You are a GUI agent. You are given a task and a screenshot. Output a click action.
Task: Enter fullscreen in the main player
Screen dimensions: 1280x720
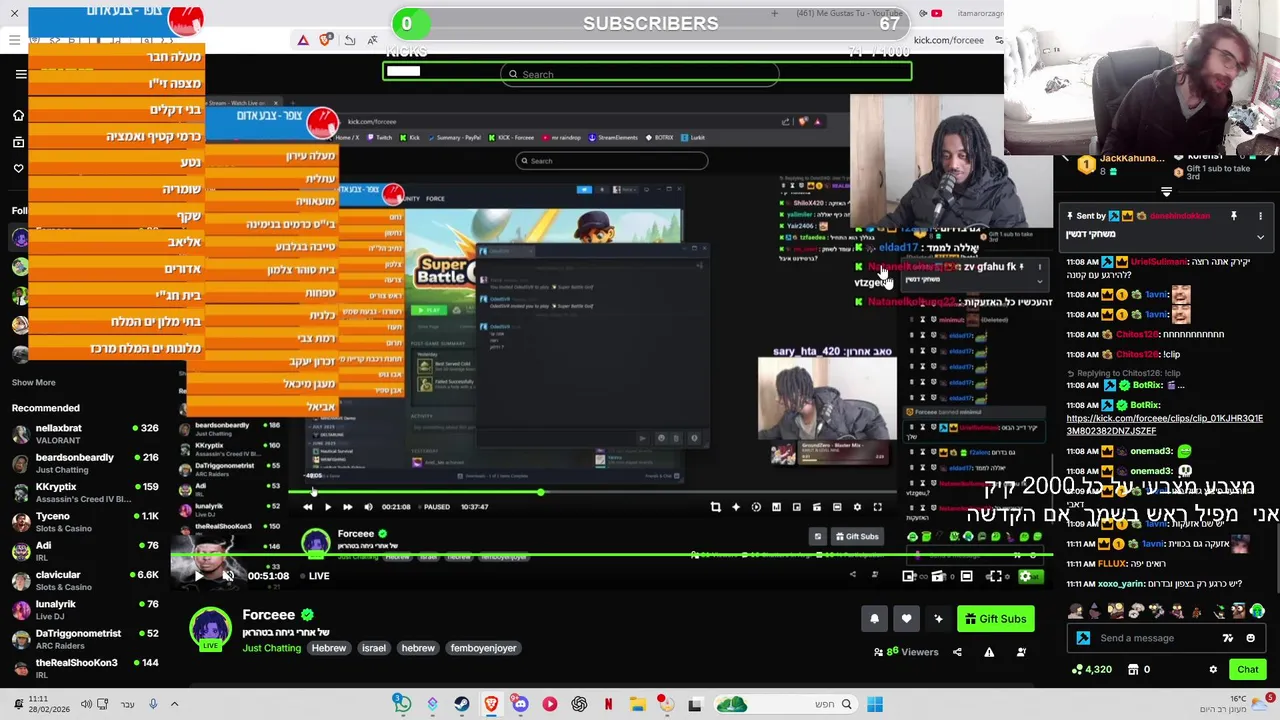[x=995, y=576]
